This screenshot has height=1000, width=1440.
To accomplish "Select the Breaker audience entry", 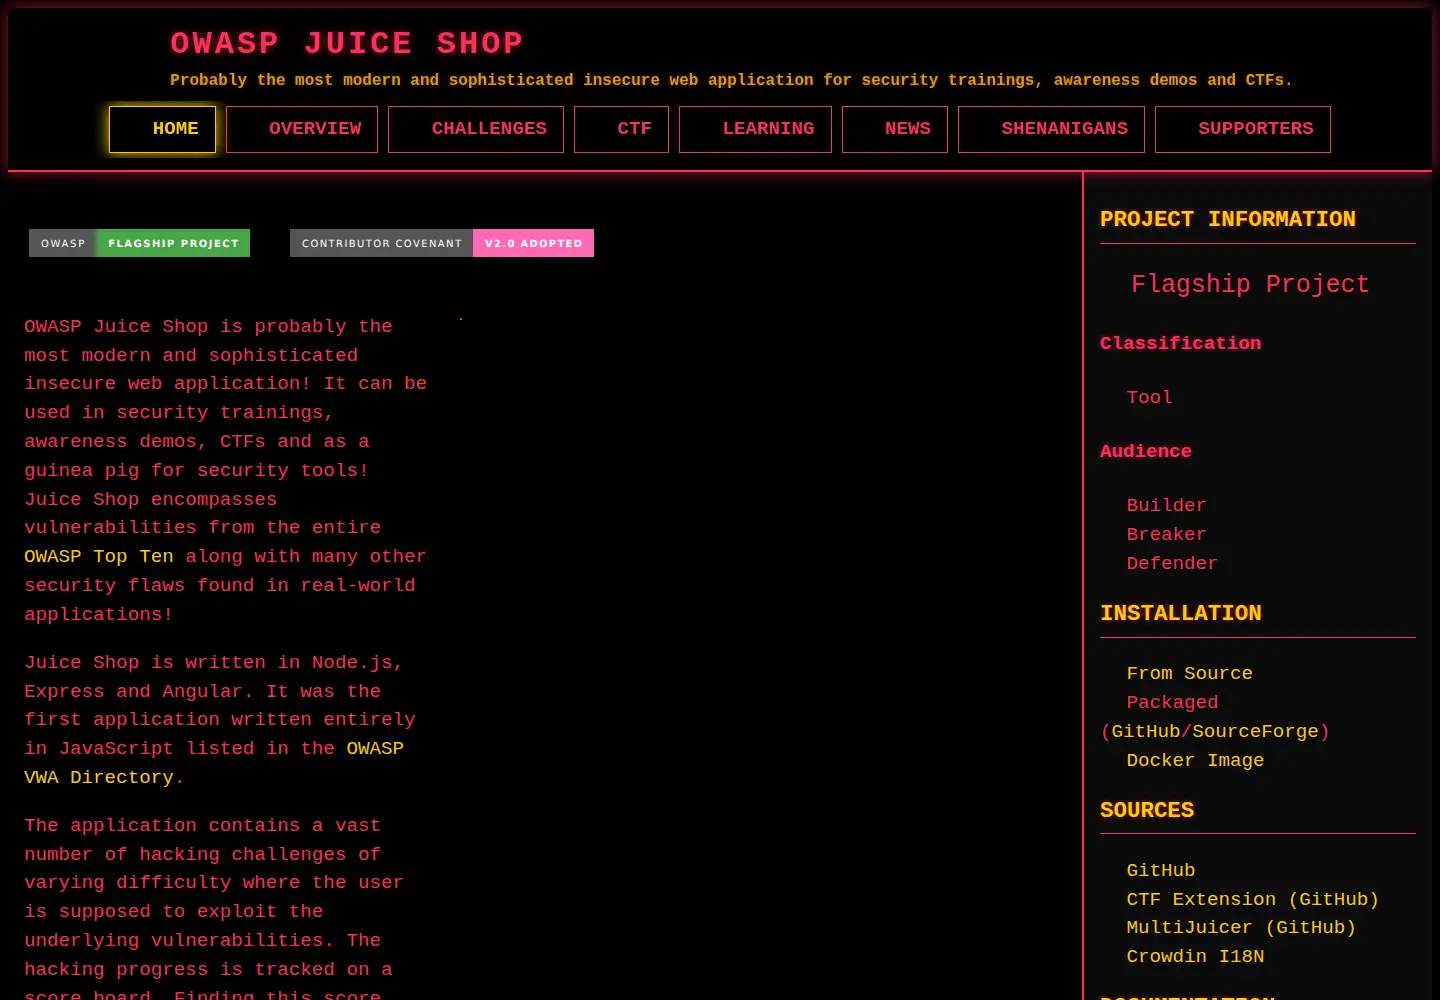I will [x=1166, y=535].
